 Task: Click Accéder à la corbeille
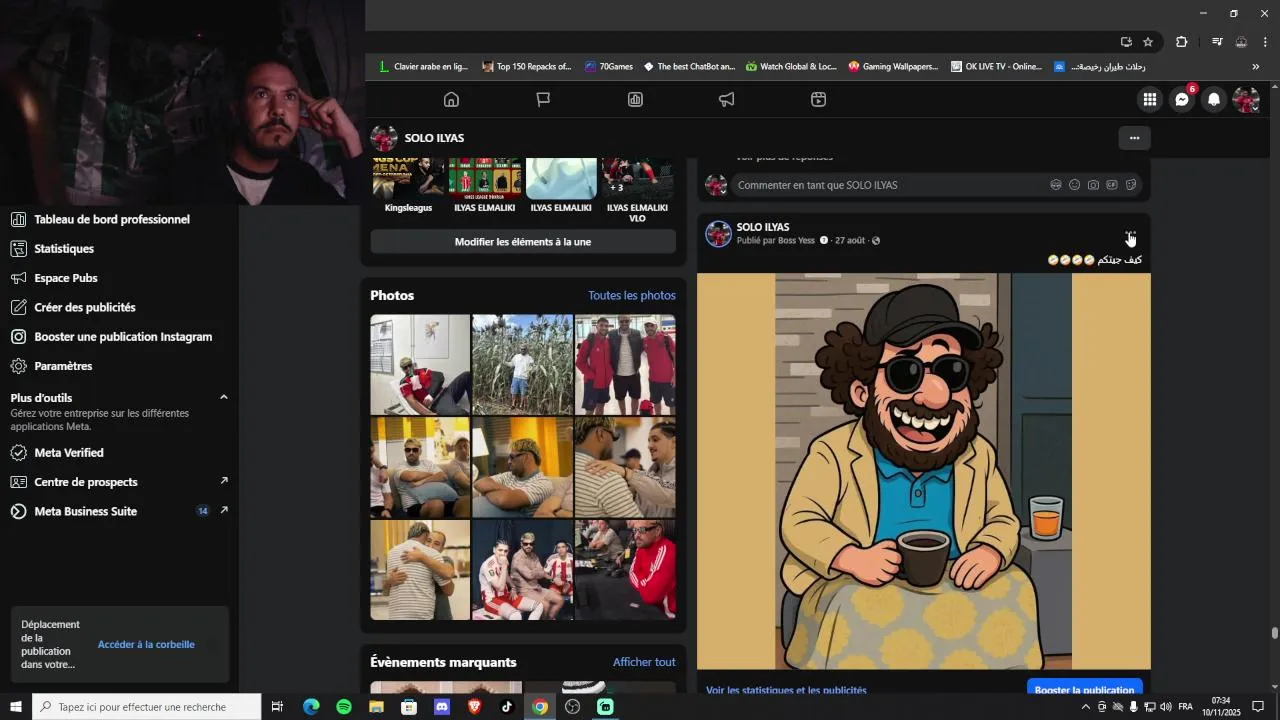point(146,645)
